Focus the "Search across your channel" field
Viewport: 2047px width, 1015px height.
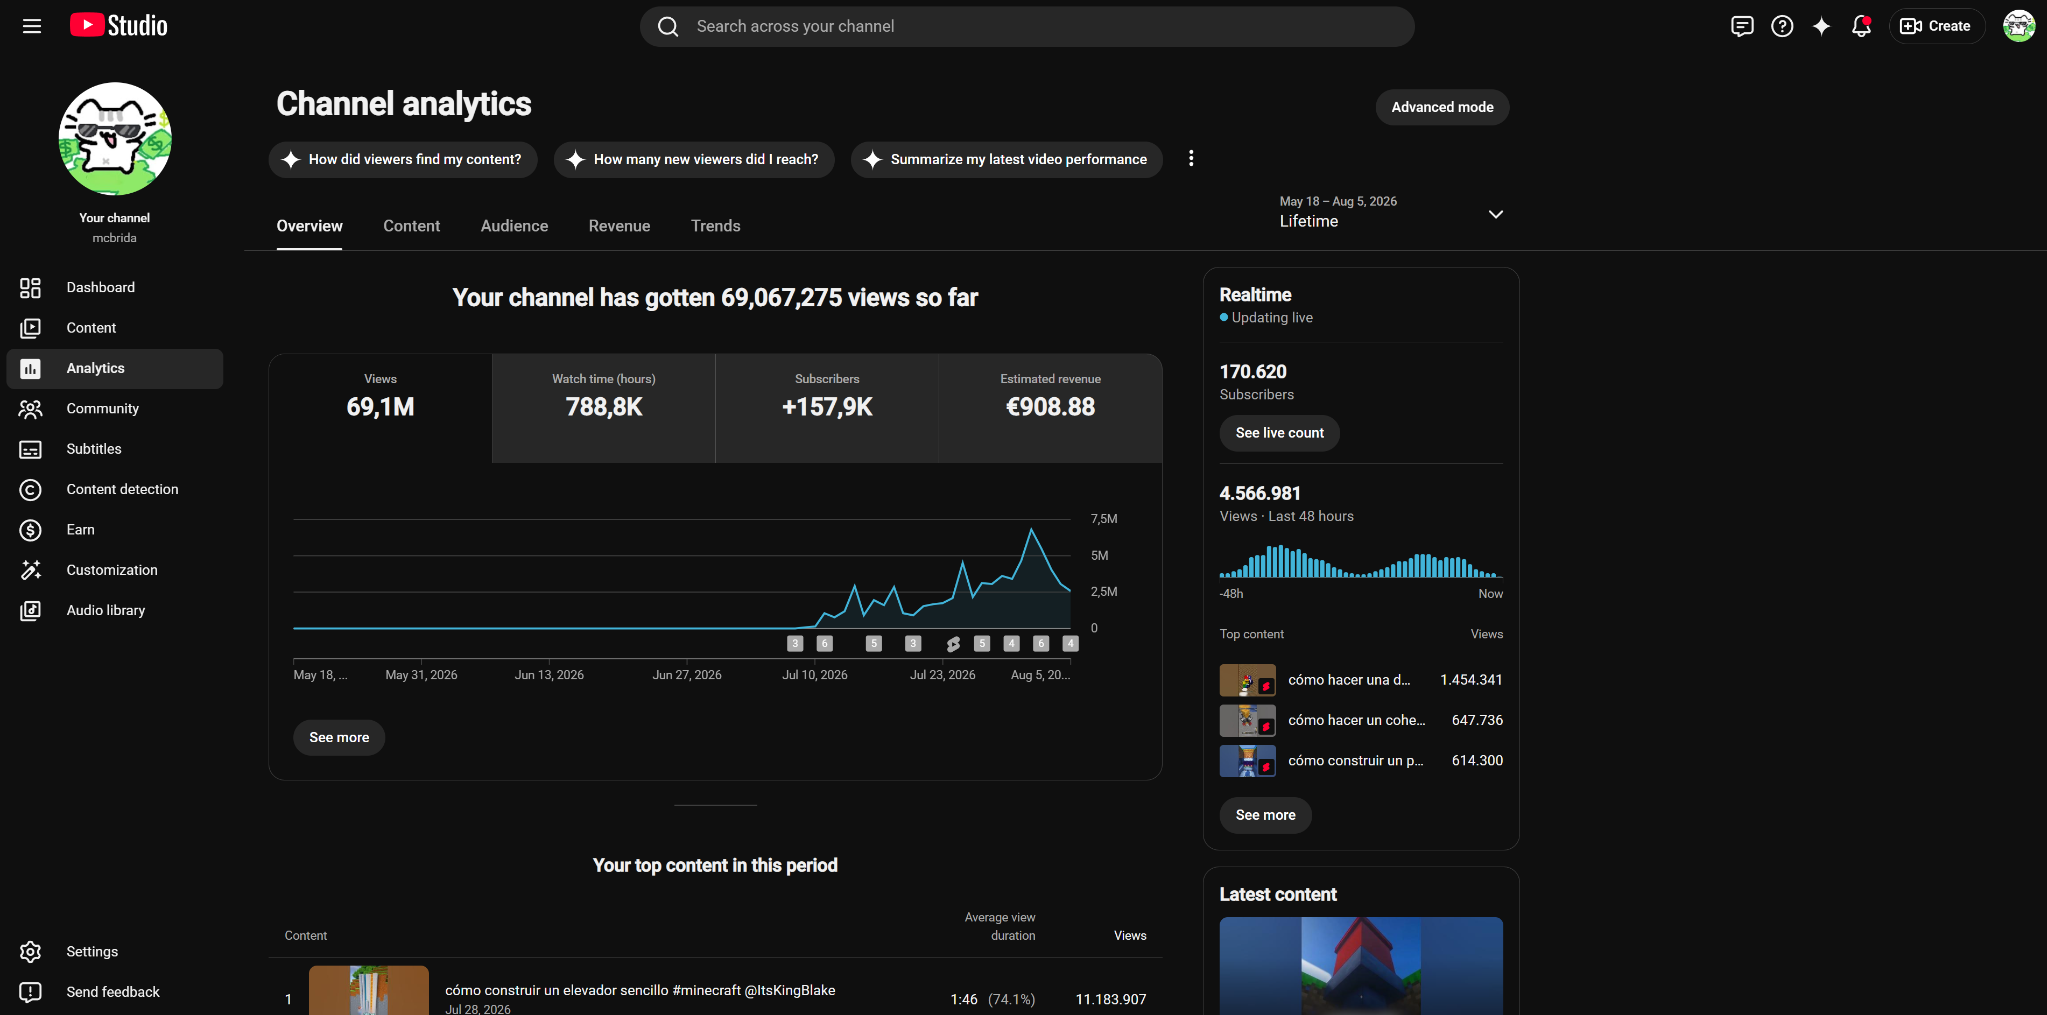(1027, 27)
